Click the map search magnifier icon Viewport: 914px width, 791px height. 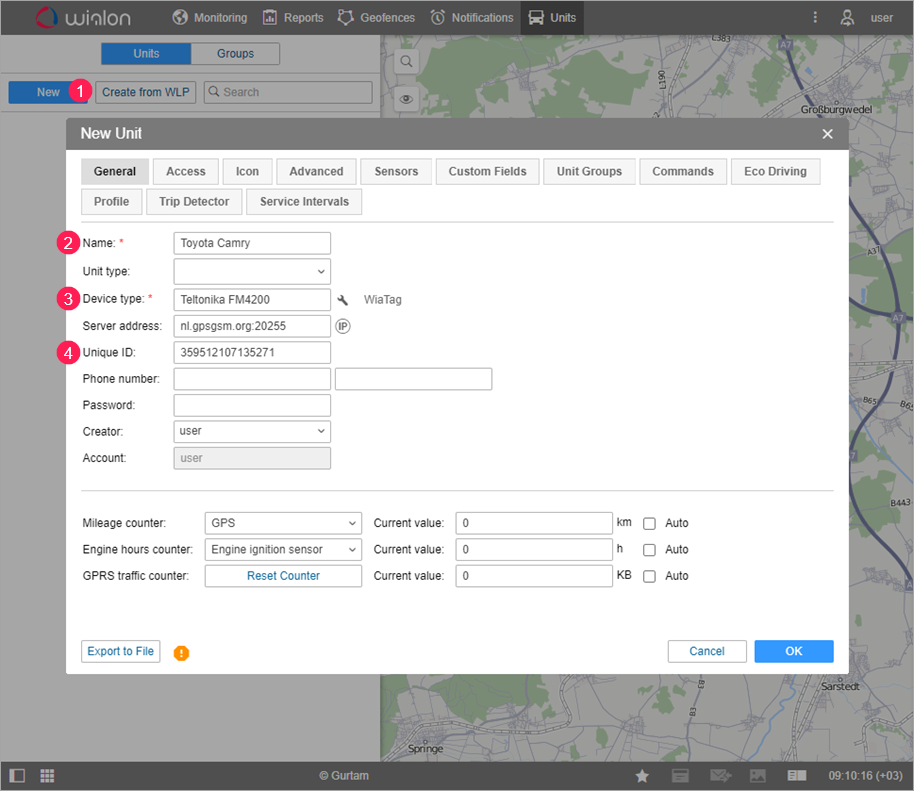[406, 61]
